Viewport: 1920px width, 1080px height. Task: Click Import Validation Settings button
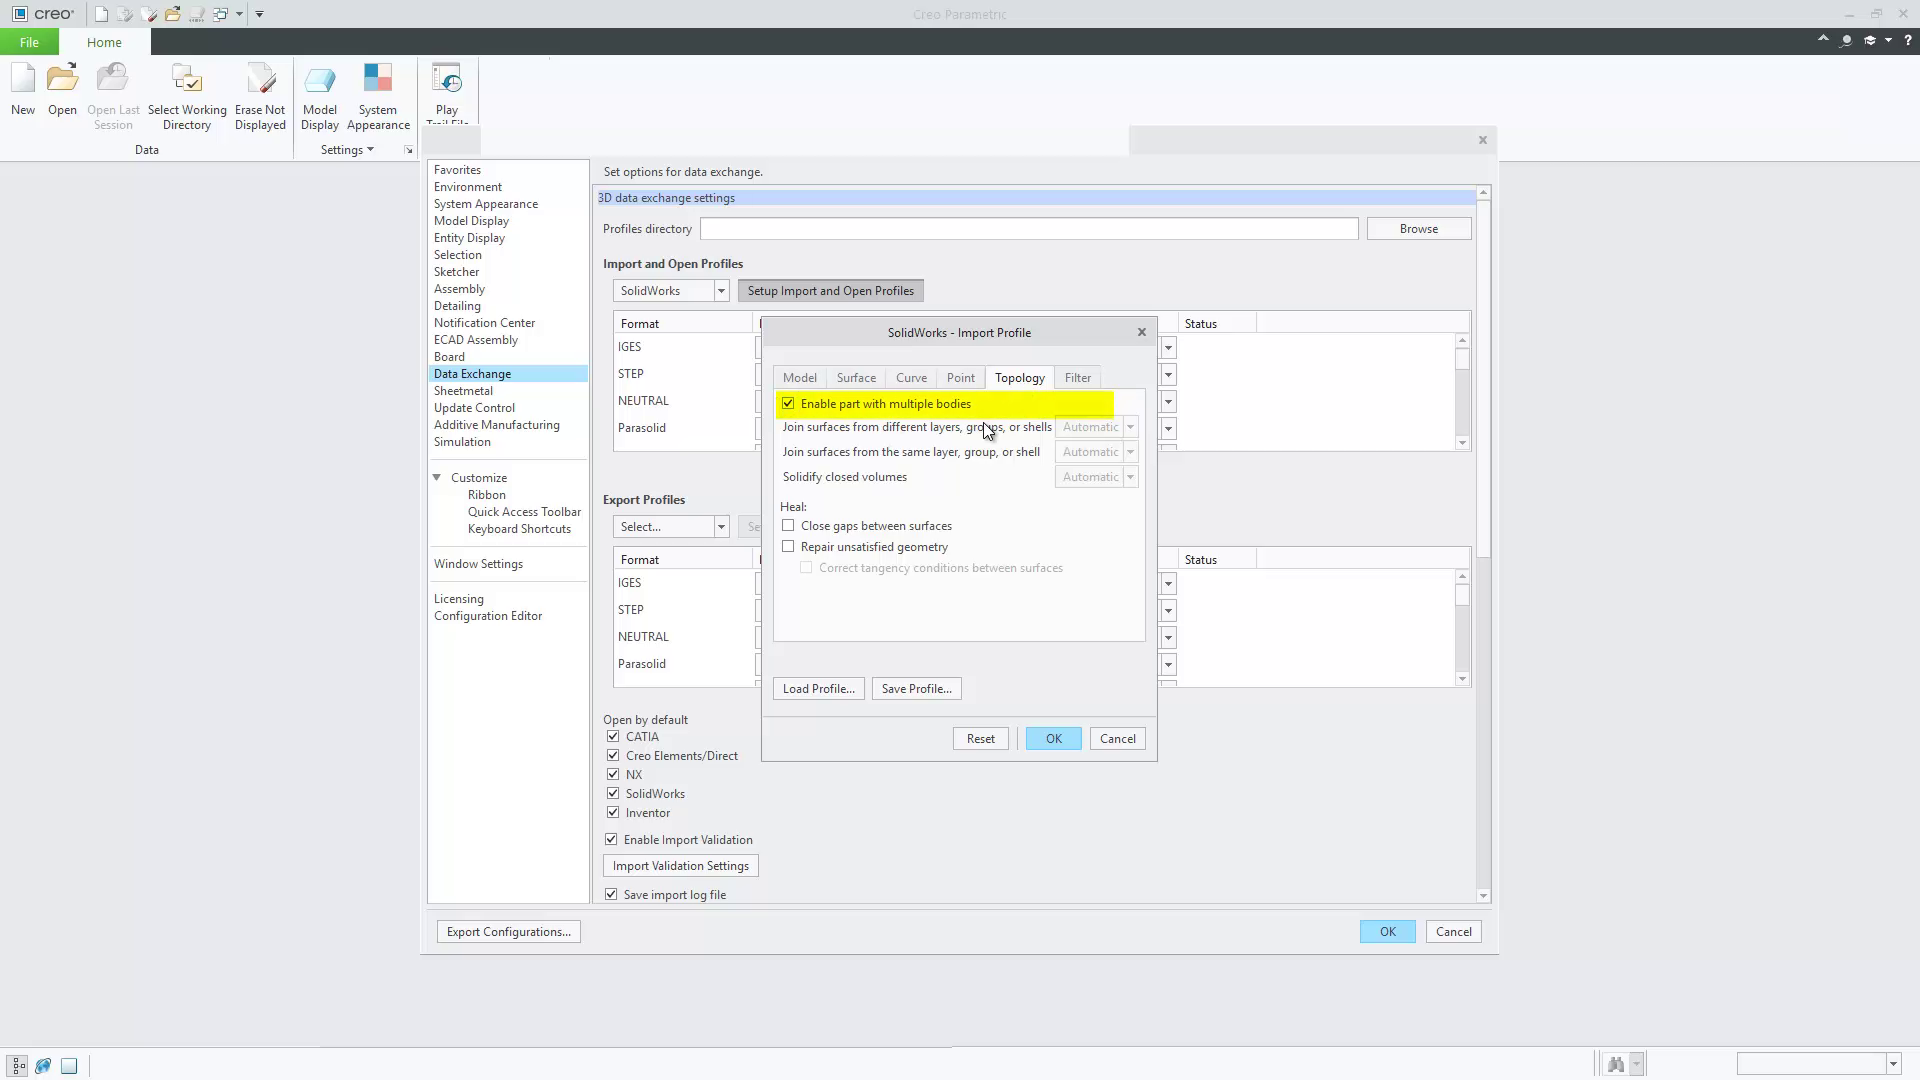click(x=680, y=866)
